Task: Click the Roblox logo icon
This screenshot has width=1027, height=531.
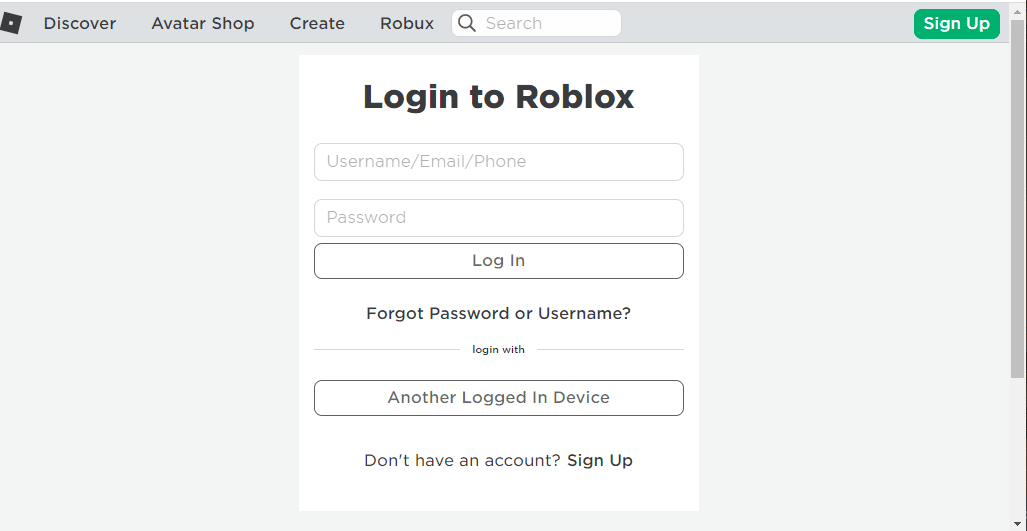Action: tap(10, 24)
